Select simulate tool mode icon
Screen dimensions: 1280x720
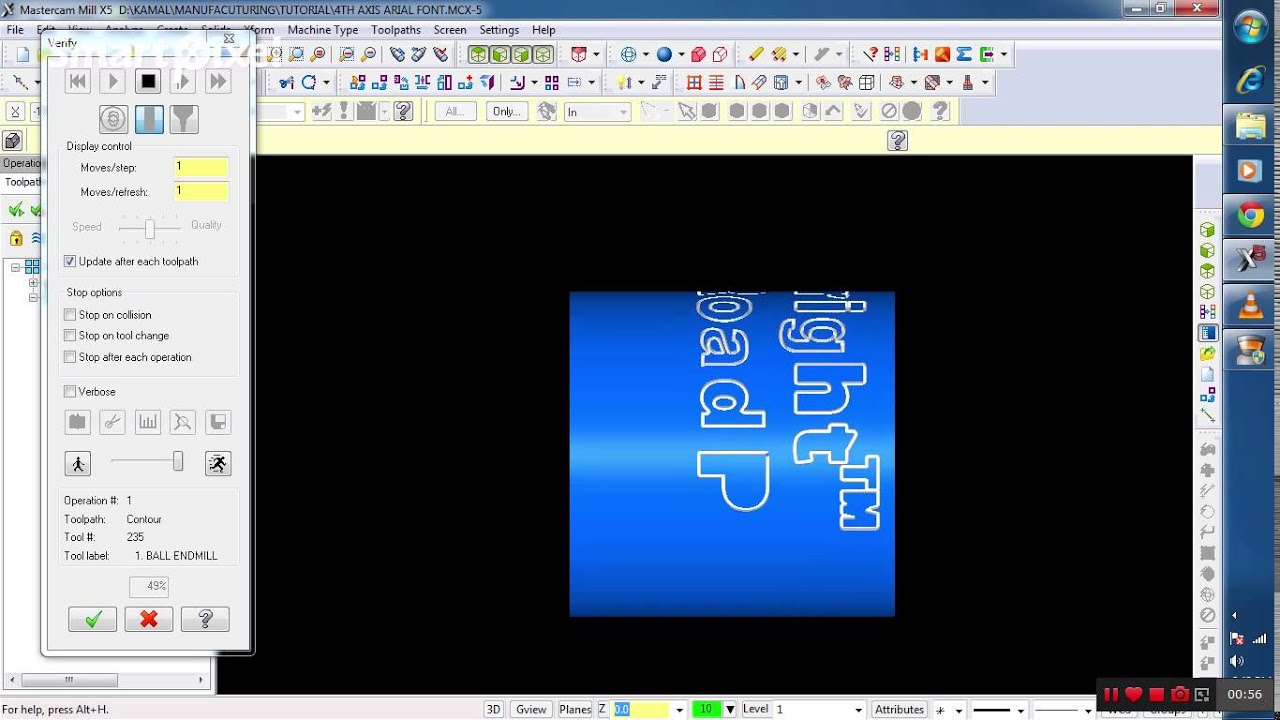tap(148, 120)
